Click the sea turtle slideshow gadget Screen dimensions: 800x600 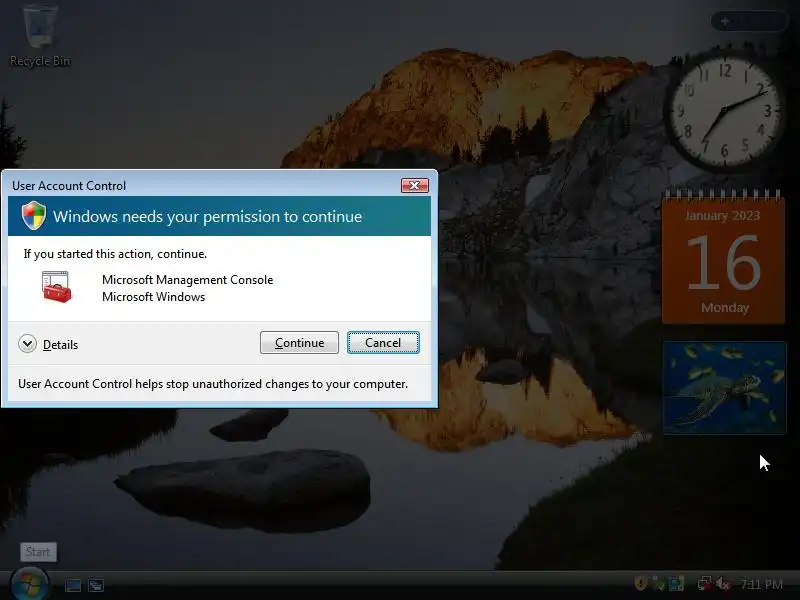pyautogui.click(x=724, y=388)
